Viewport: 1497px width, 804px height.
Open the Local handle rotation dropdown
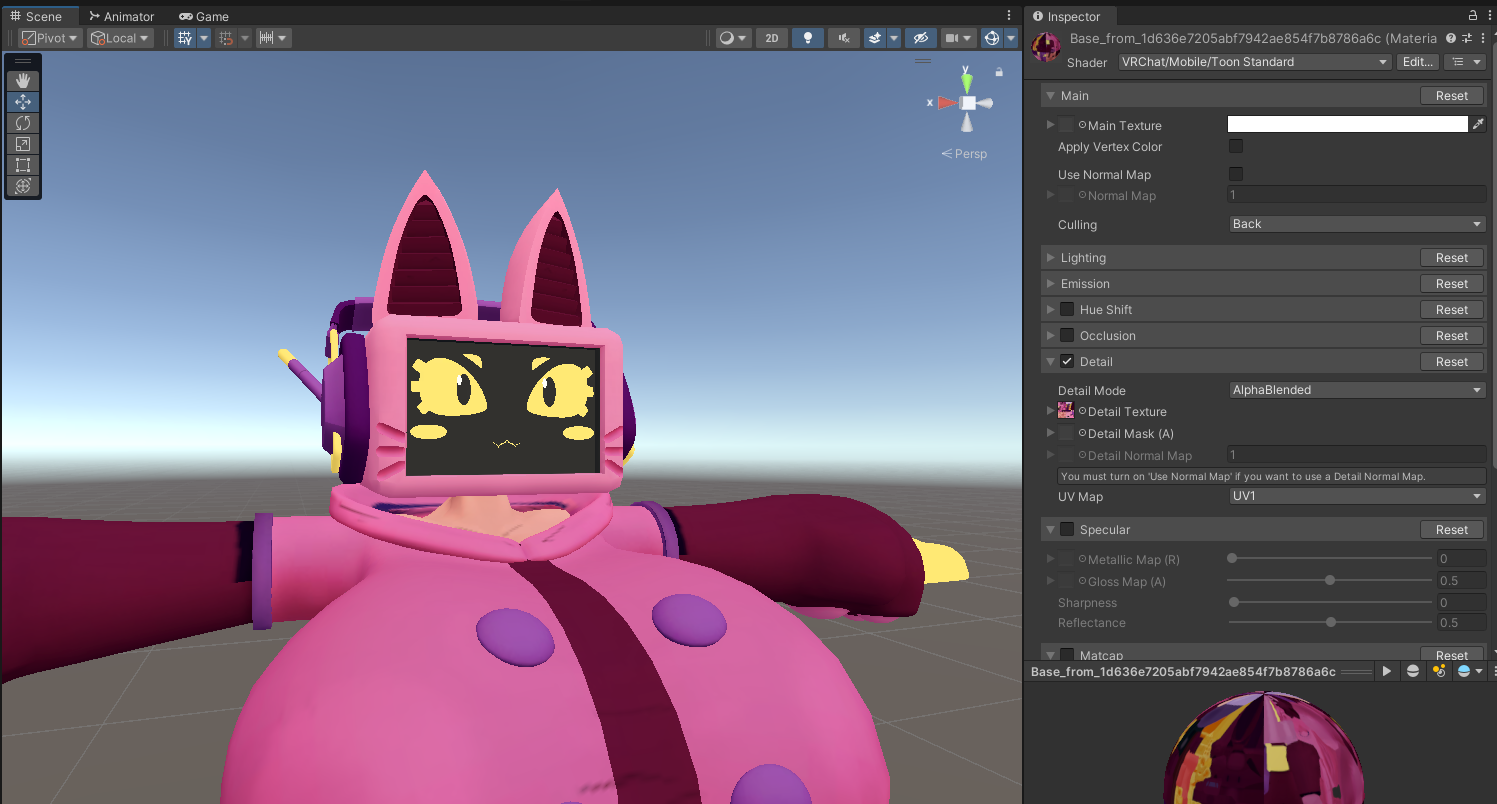[x=119, y=38]
